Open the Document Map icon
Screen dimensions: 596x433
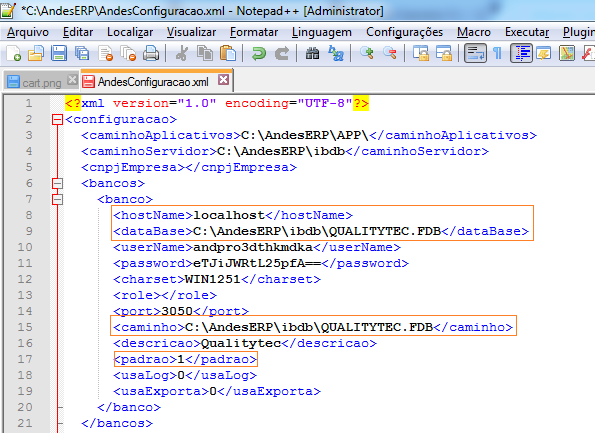coord(567,53)
